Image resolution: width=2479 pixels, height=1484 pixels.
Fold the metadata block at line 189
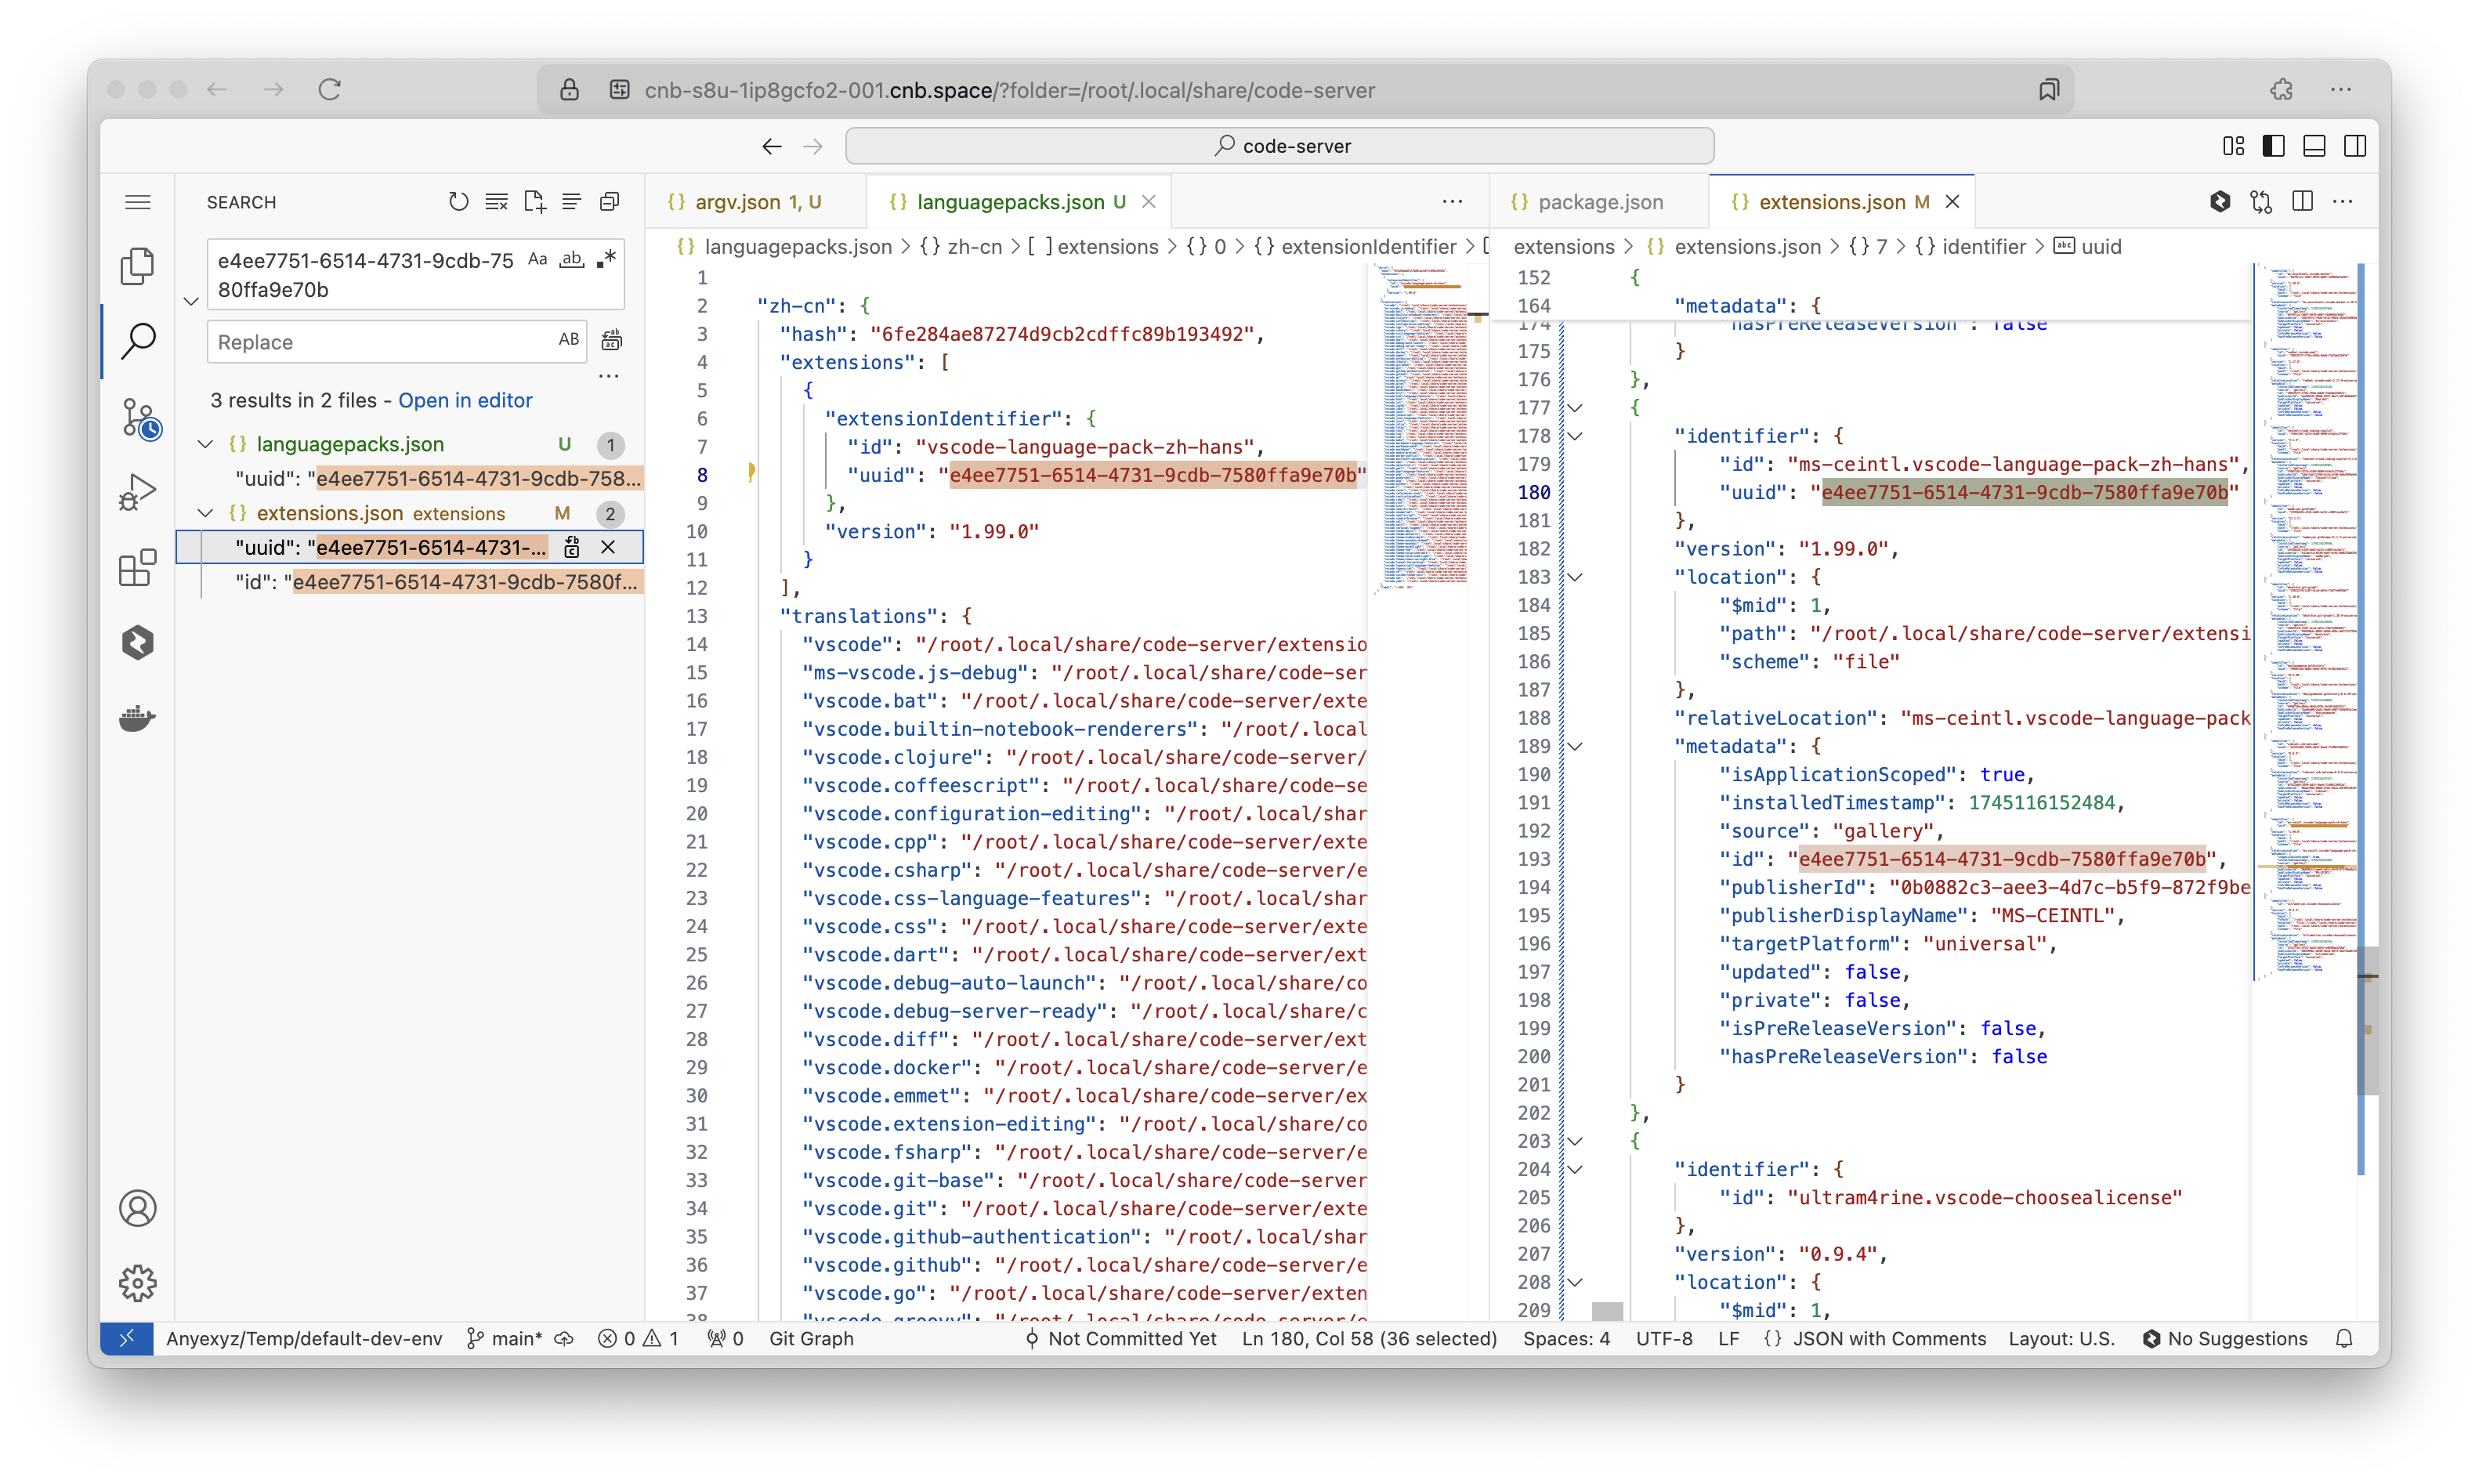(x=1575, y=746)
